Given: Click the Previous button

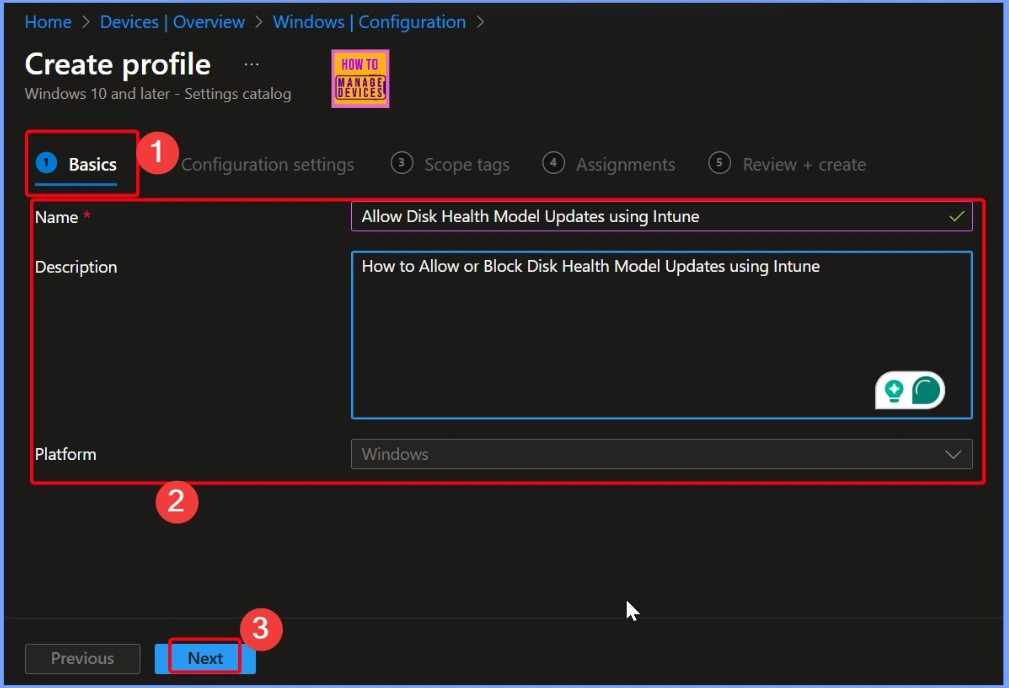Looking at the screenshot, I should coord(82,658).
